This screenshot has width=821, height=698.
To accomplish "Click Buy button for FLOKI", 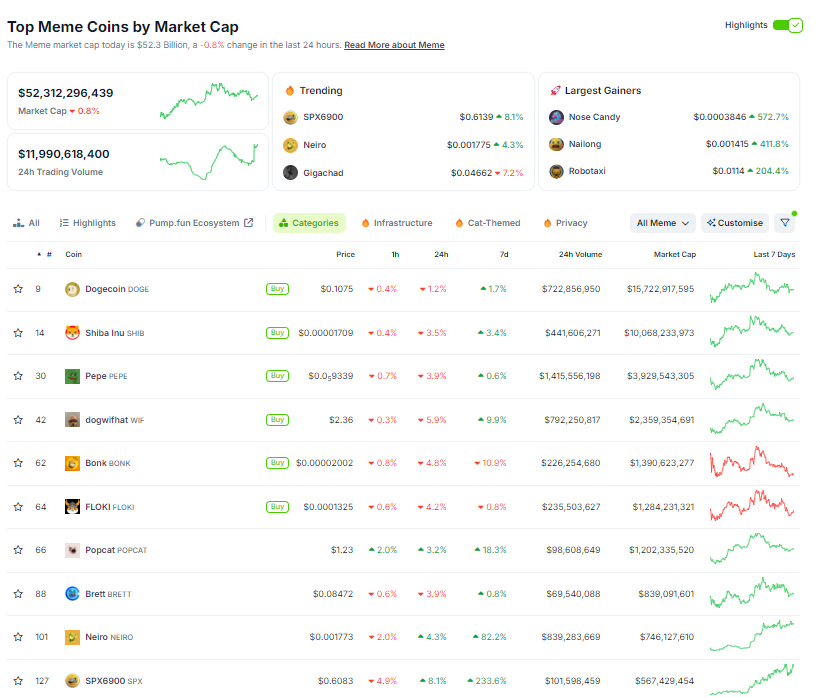I will 277,507.
